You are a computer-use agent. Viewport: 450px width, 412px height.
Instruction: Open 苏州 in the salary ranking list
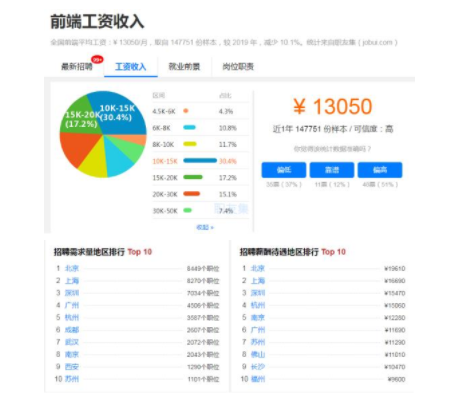pos(258,342)
